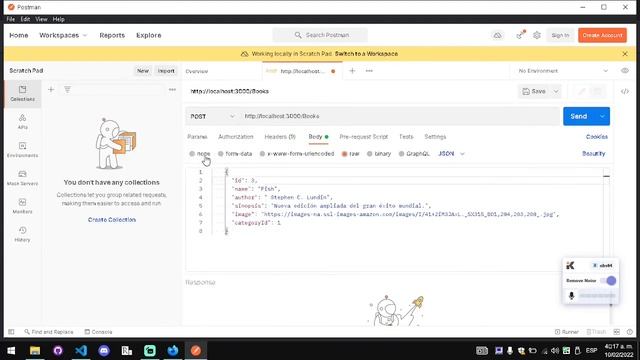
Task: Click Switch to a Workspace link
Action: pyautogui.click(x=367, y=54)
